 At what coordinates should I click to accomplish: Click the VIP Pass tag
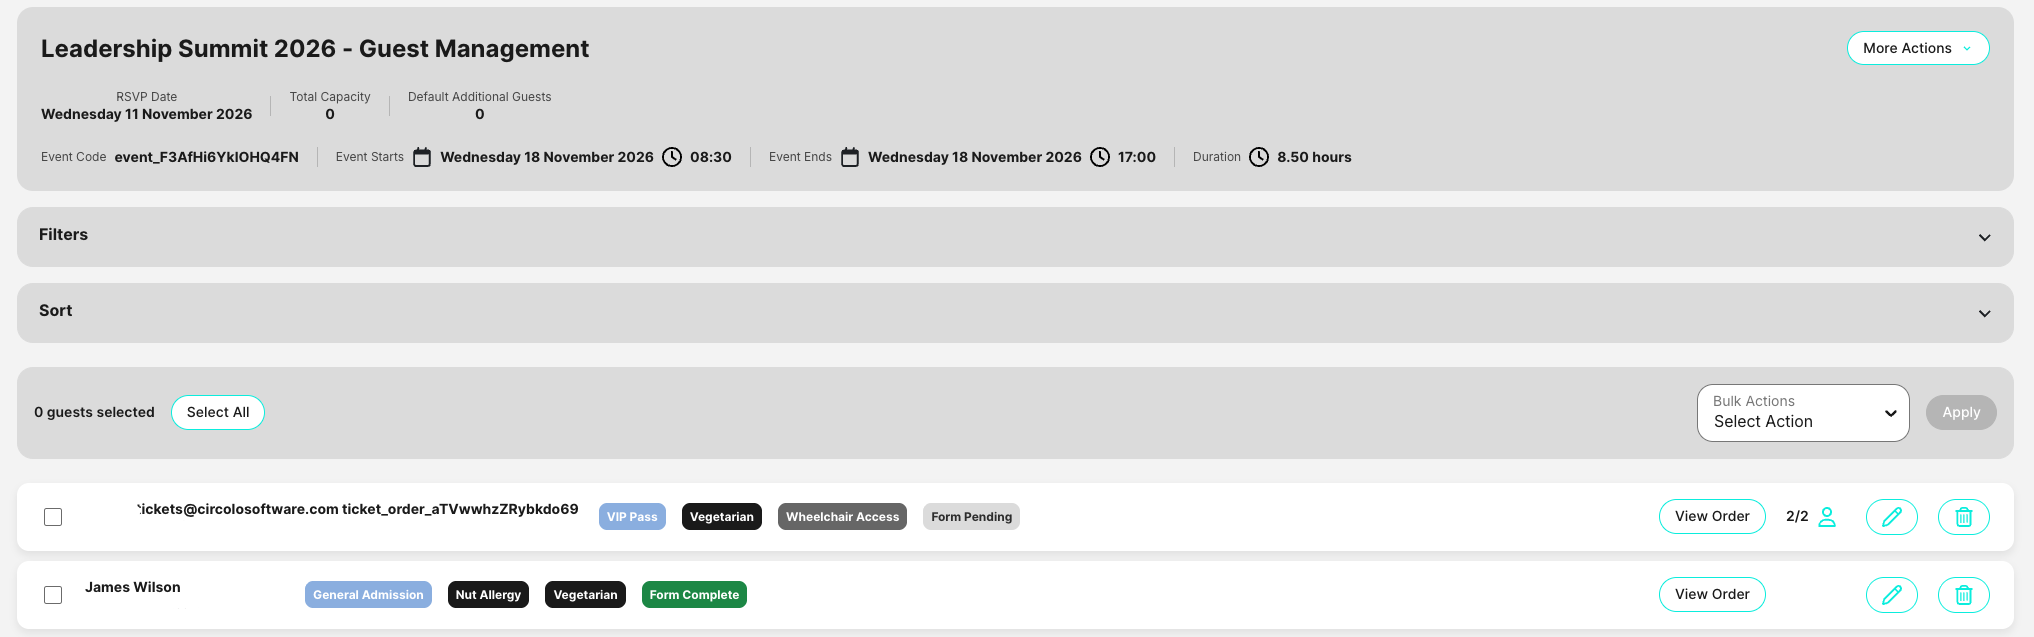[x=632, y=517]
